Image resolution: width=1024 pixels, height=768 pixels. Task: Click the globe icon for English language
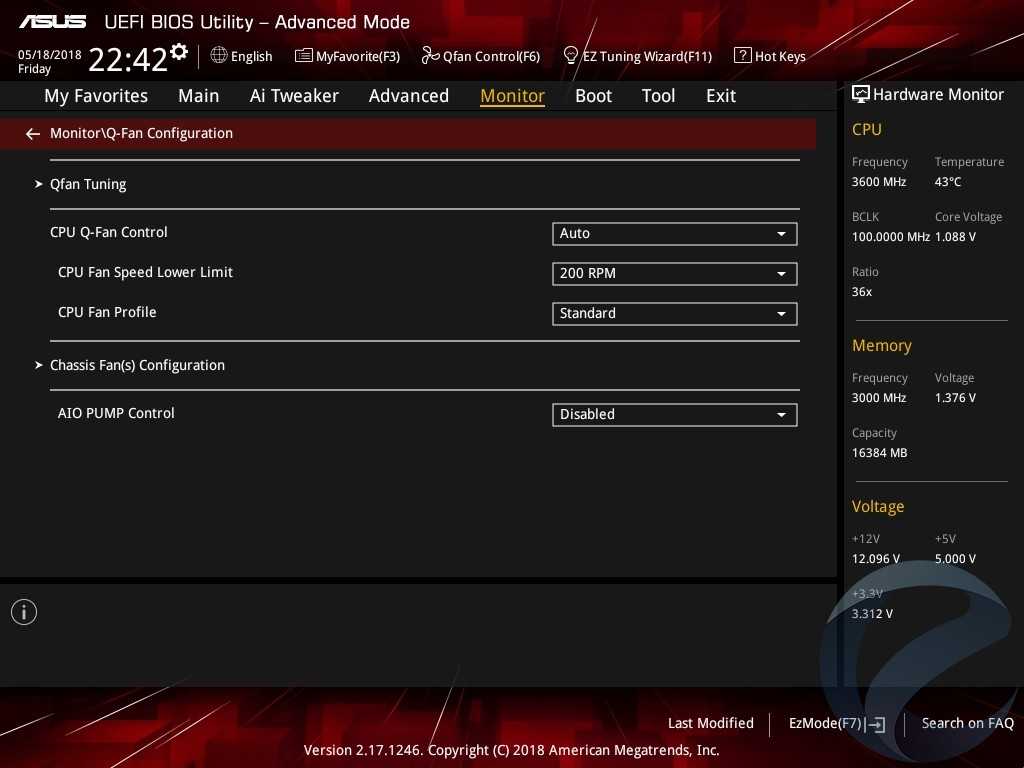pyautogui.click(x=219, y=56)
